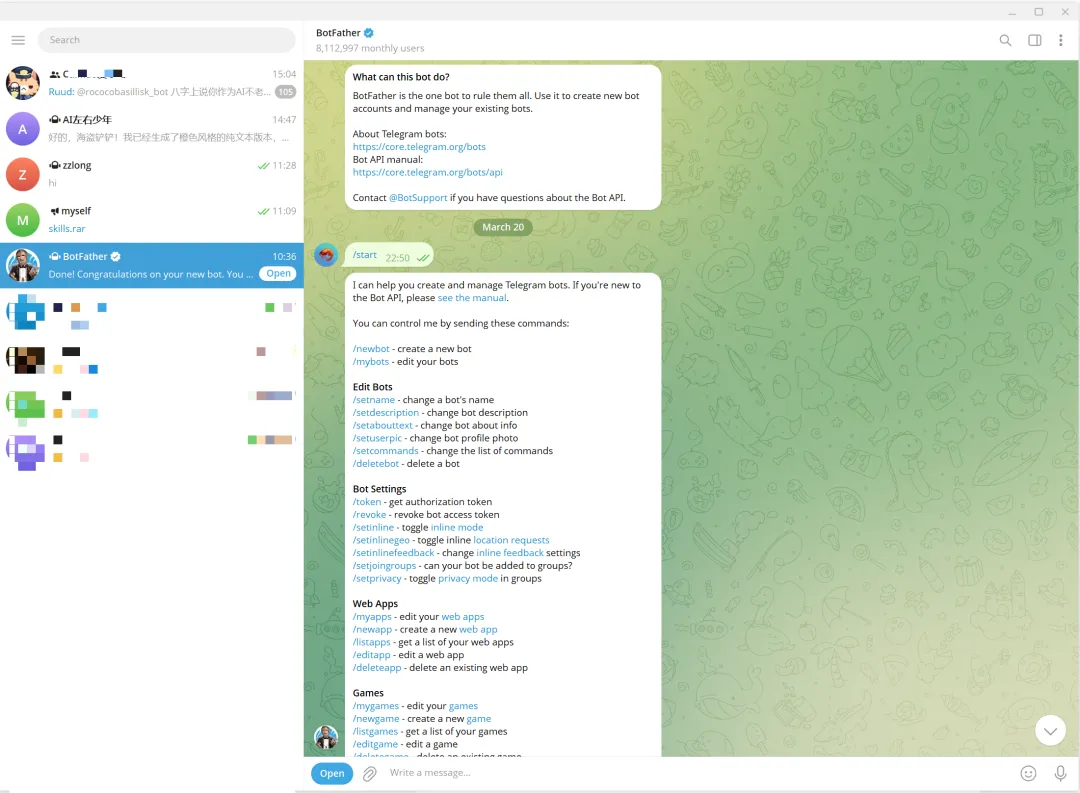
Task: Toggle the right info sidebar panel
Action: coord(1034,40)
